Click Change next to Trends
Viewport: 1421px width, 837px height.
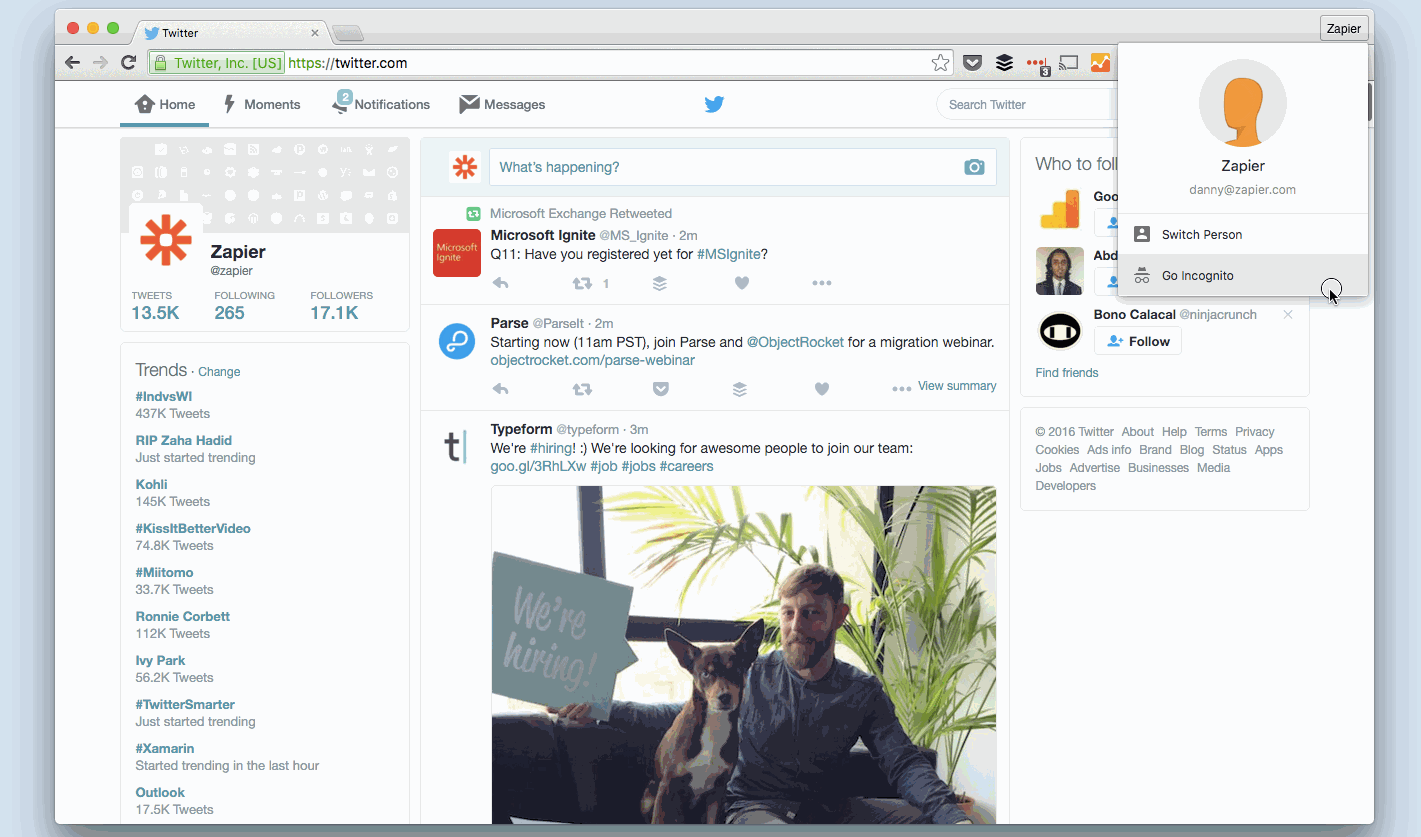pos(219,371)
